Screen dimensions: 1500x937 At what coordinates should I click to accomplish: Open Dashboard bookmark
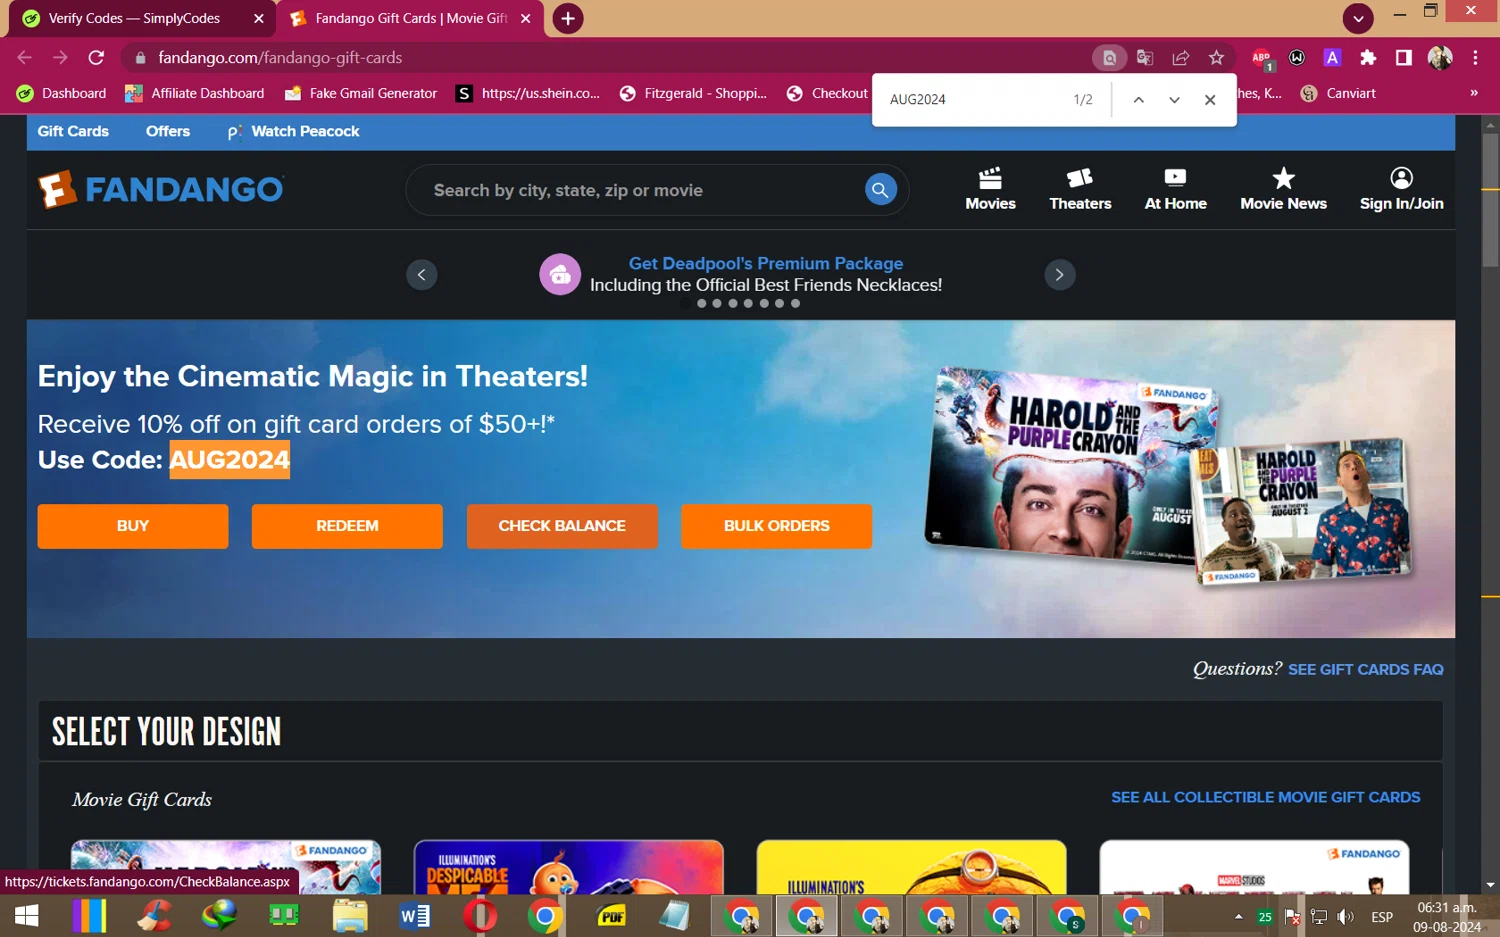pos(61,93)
